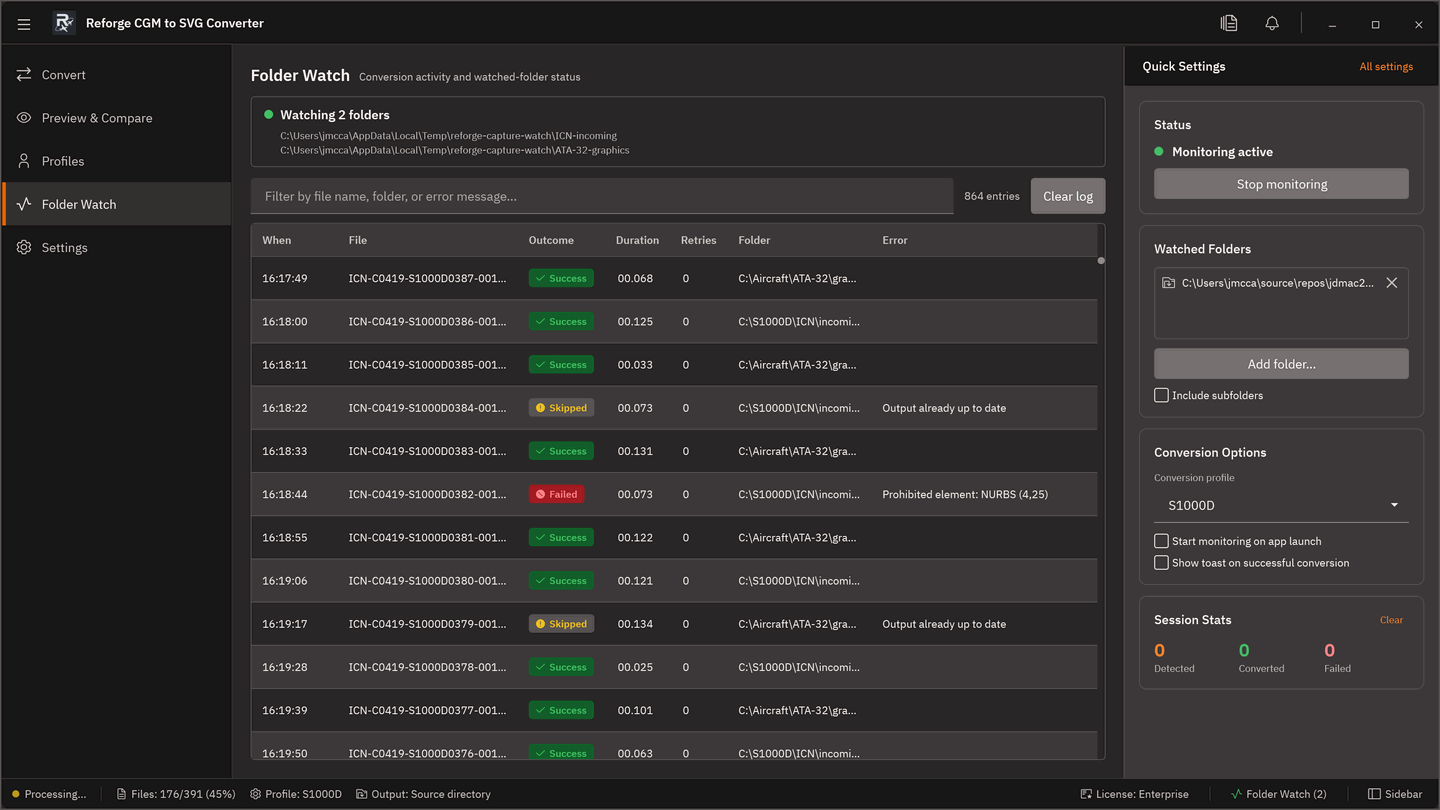Sort log by Retries column header
Screen dimensions: 1440x810
[698, 240]
